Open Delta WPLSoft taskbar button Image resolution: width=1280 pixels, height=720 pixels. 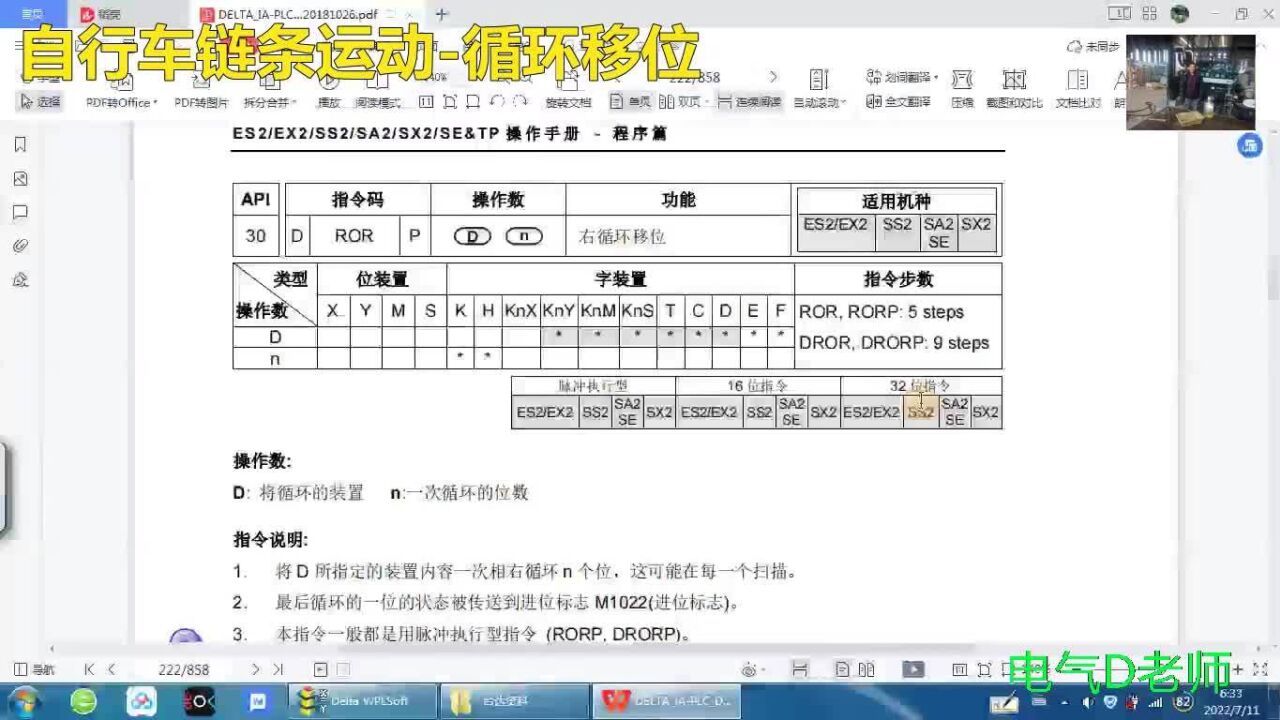[x=363, y=701]
